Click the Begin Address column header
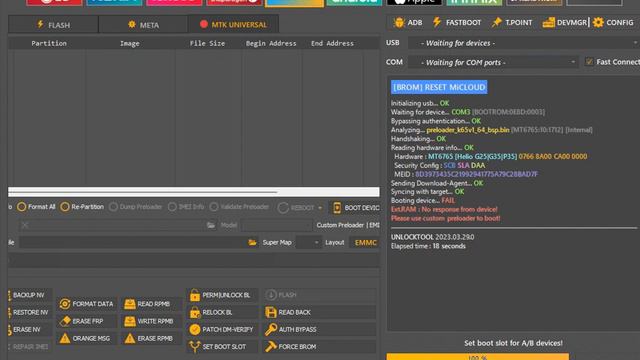This screenshot has height=360, width=640. click(271, 43)
